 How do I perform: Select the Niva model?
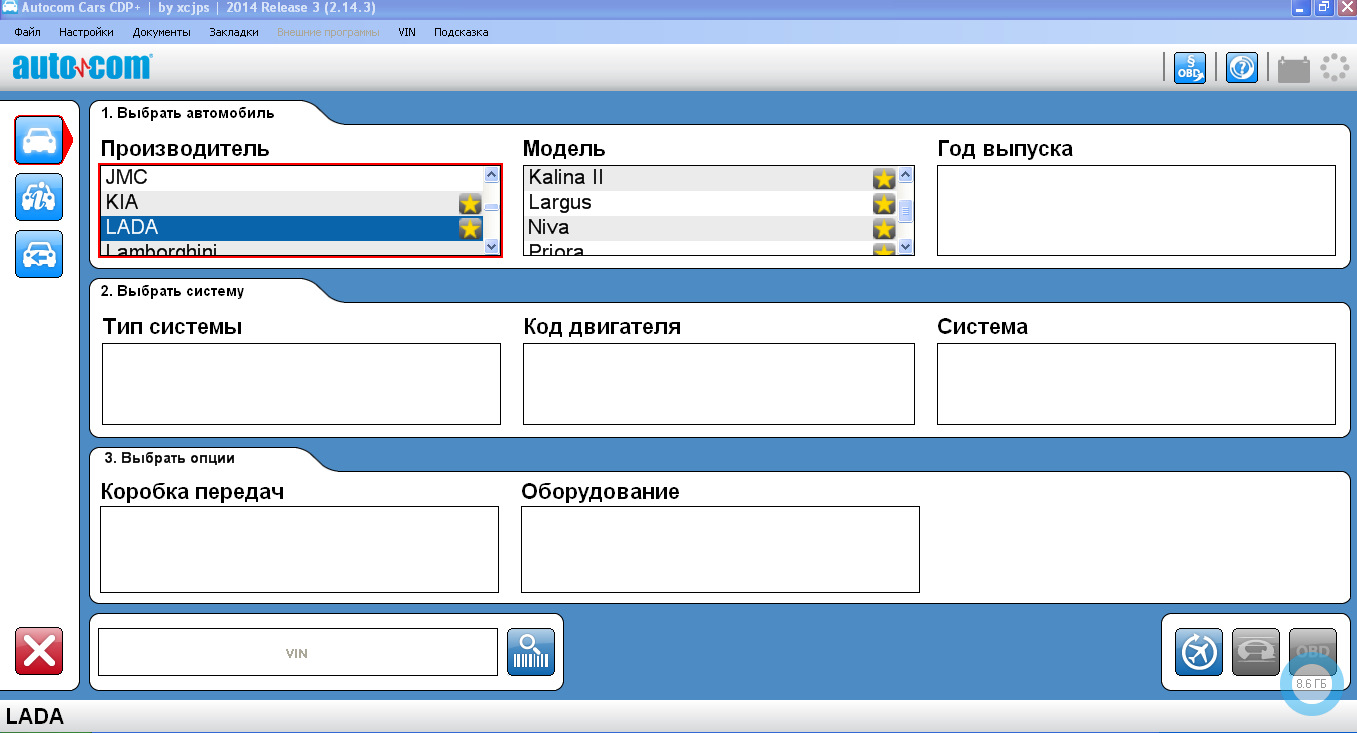tap(710, 227)
